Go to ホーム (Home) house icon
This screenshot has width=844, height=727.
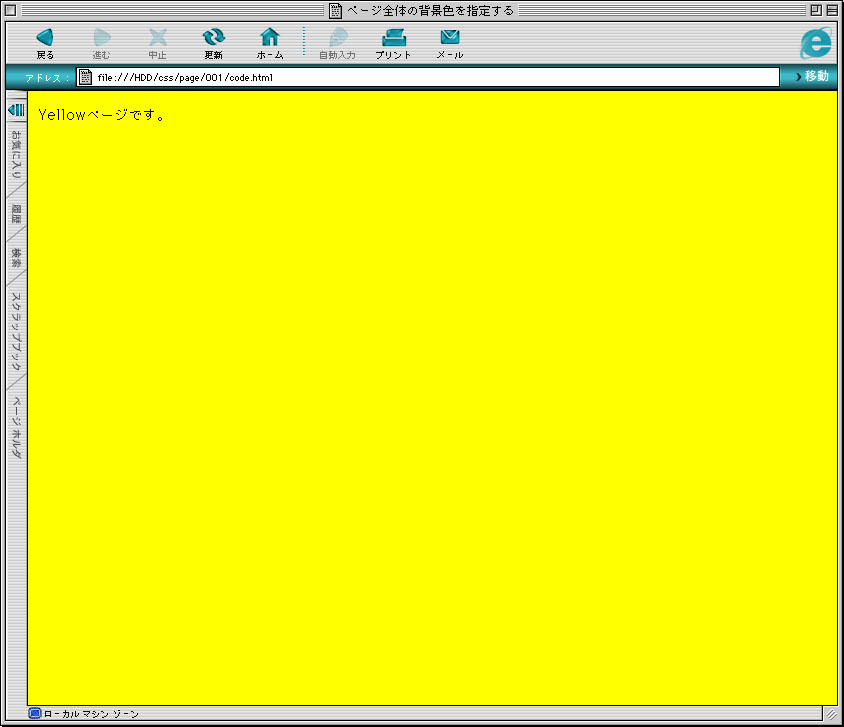coord(269,38)
